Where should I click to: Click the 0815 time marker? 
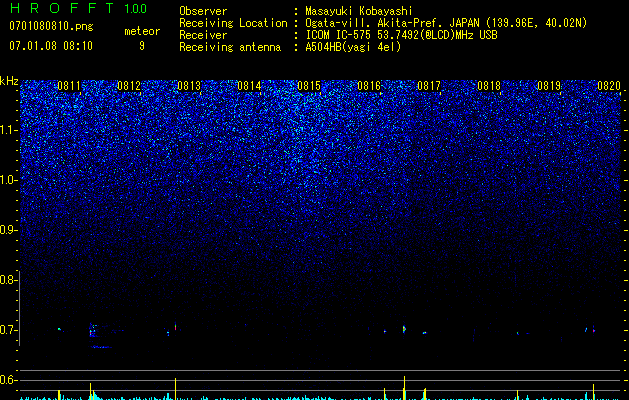pos(309,86)
